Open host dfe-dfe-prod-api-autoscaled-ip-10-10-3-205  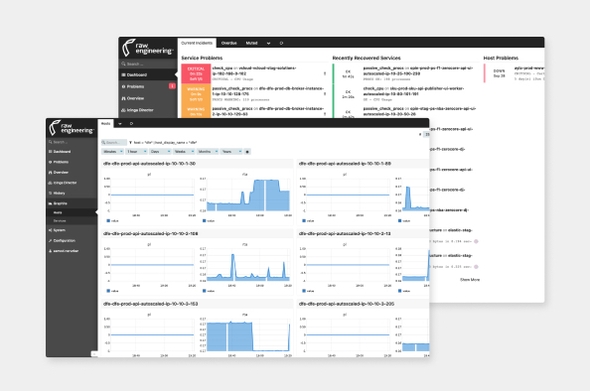(x=346, y=304)
